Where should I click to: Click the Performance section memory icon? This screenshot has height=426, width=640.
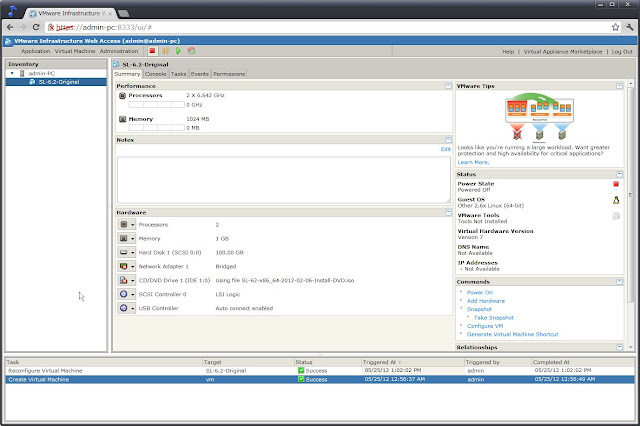coord(122,119)
